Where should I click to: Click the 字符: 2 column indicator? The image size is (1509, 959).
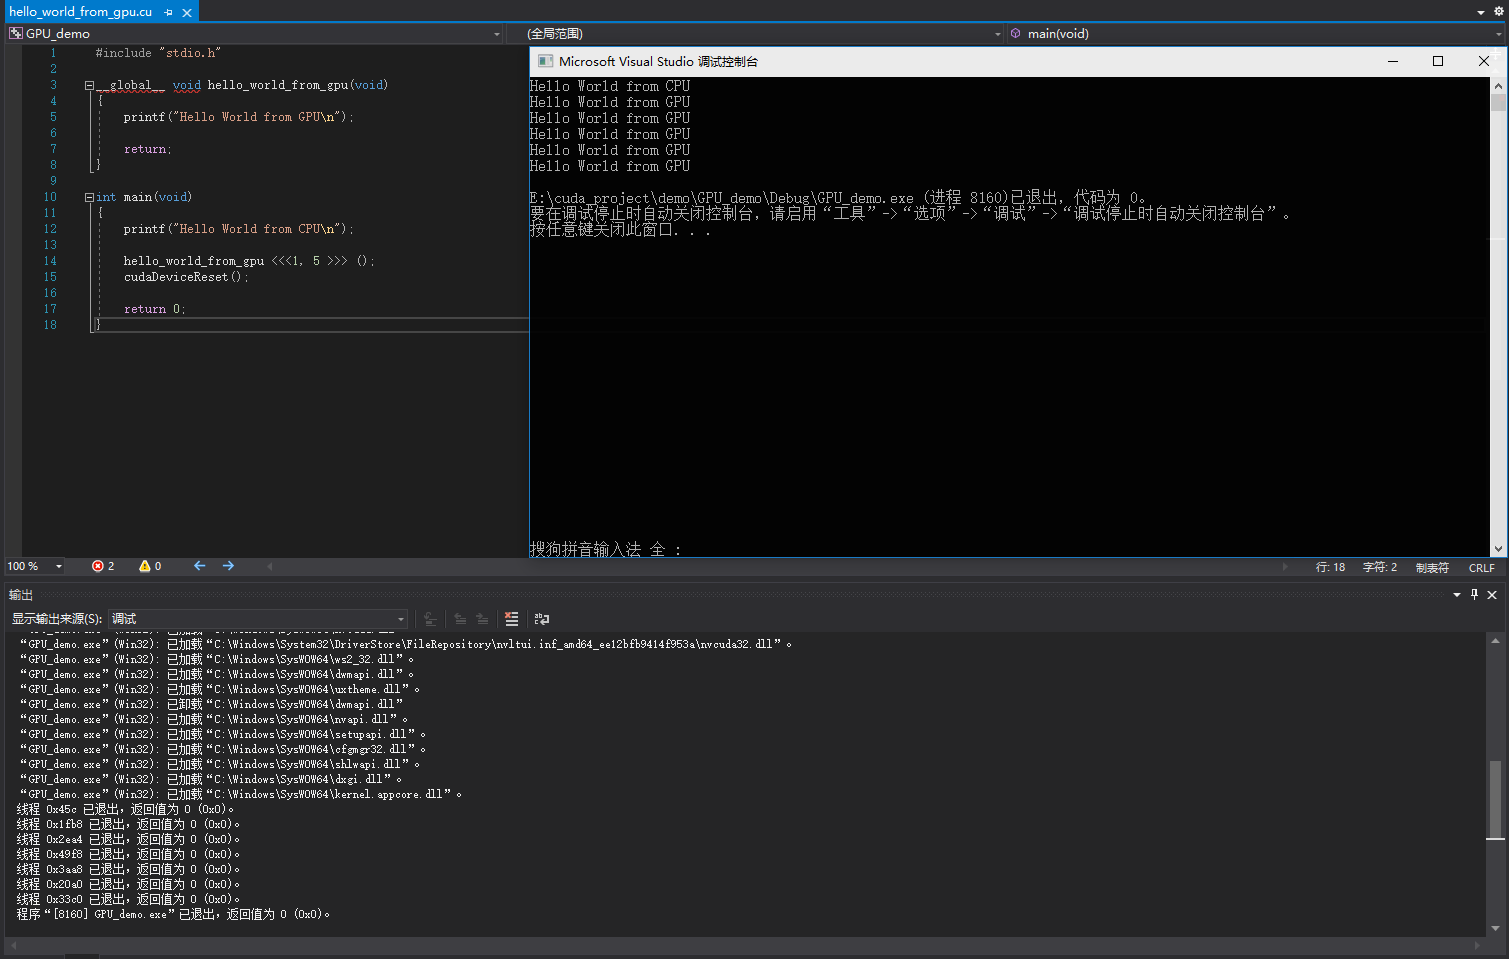[1380, 567]
